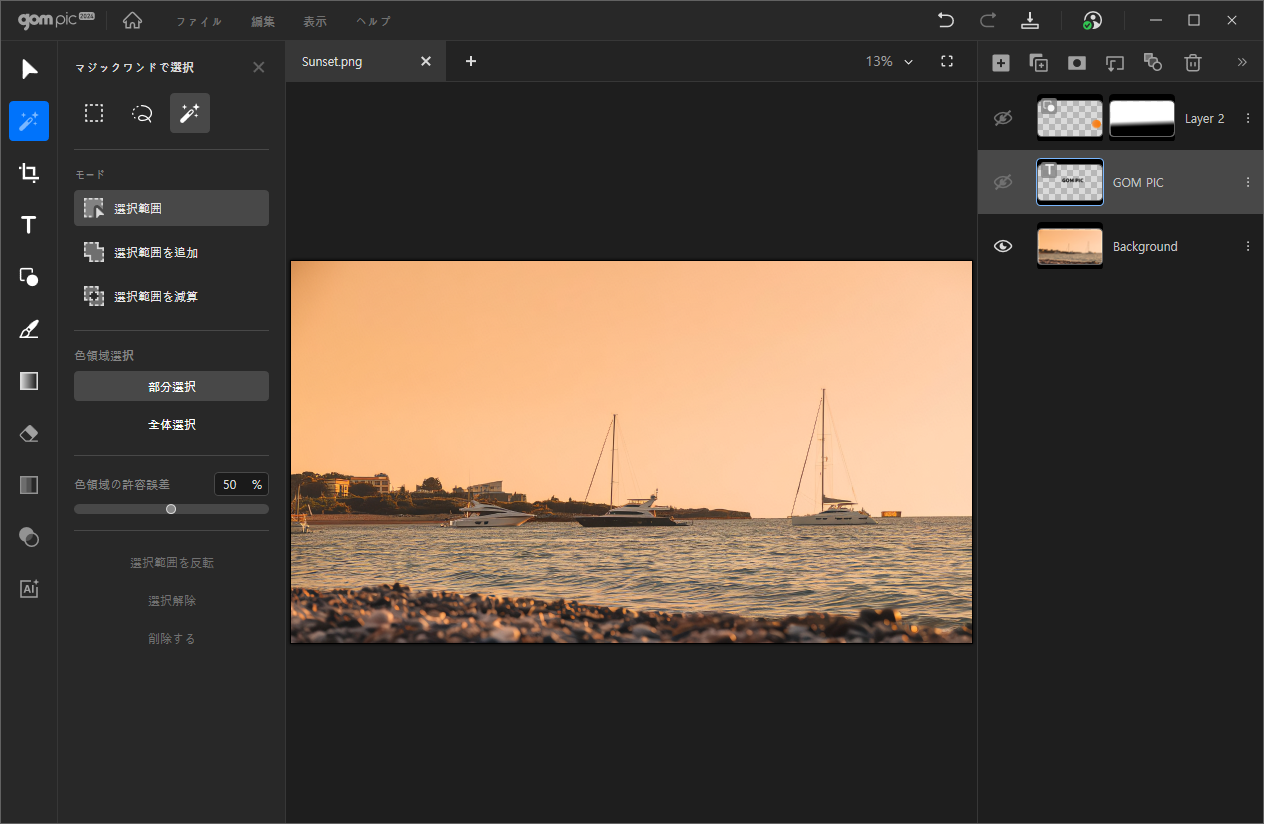This screenshot has height=824, width=1264.
Task: Open the AI tools icon
Action: click(29, 589)
